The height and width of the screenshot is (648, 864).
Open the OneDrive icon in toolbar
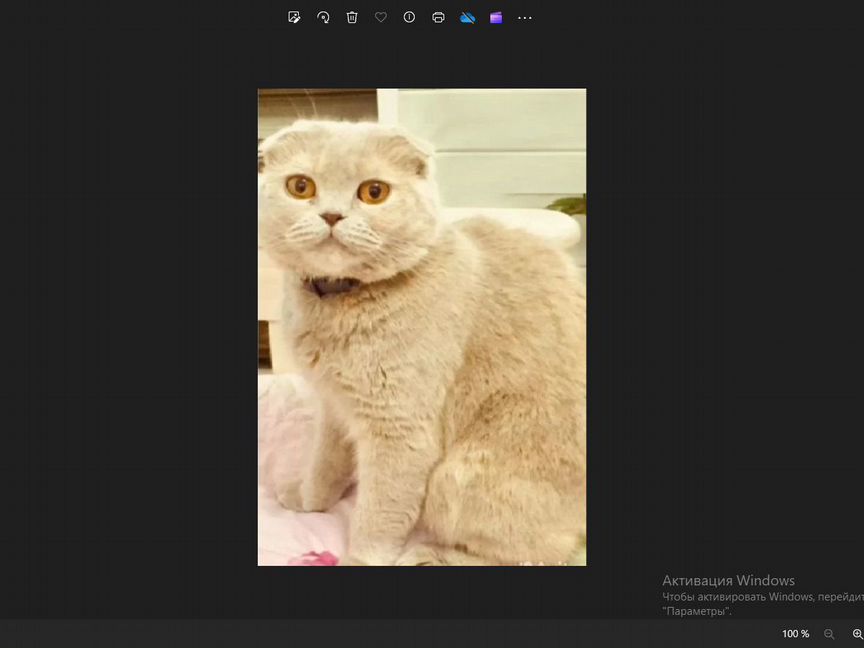tap(468, 17)
